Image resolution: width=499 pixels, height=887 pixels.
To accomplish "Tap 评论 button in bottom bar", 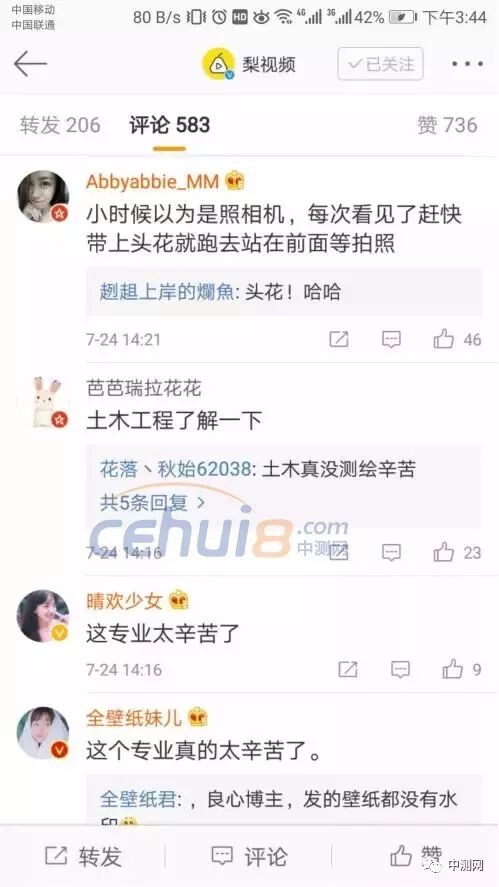I will pos(249,856).
